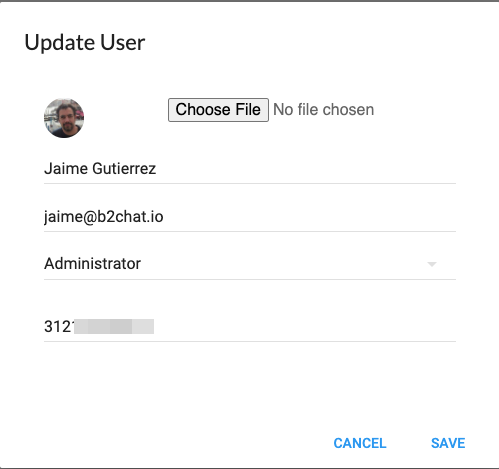Click the round user picture
Screen dimensions: 499x469
(64, 118)
